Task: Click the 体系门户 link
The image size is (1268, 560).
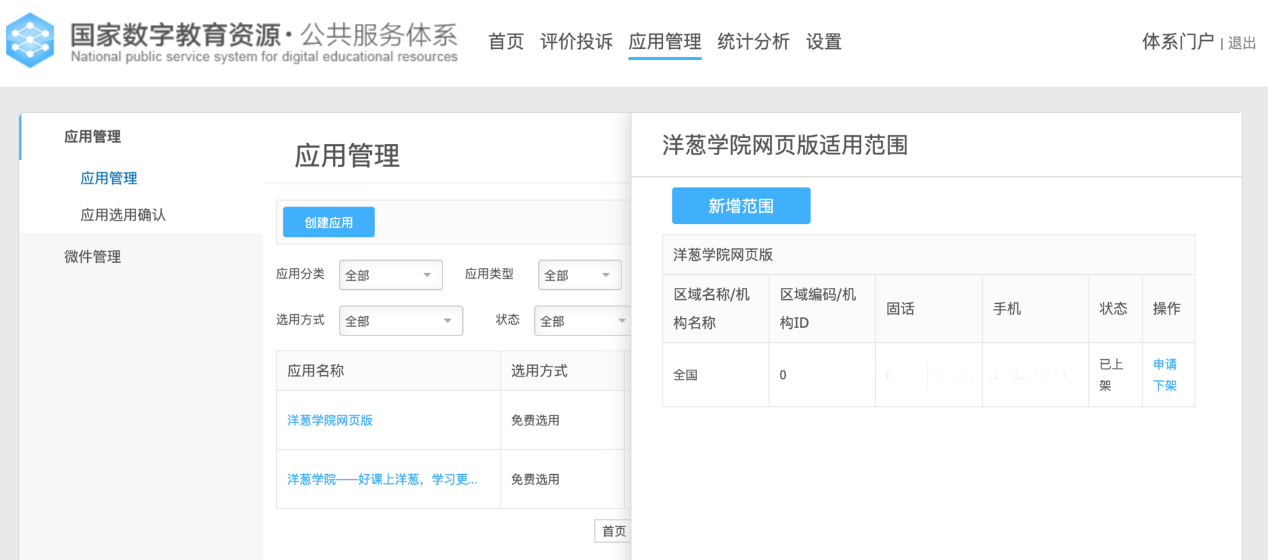Action: coord(1177,42)
